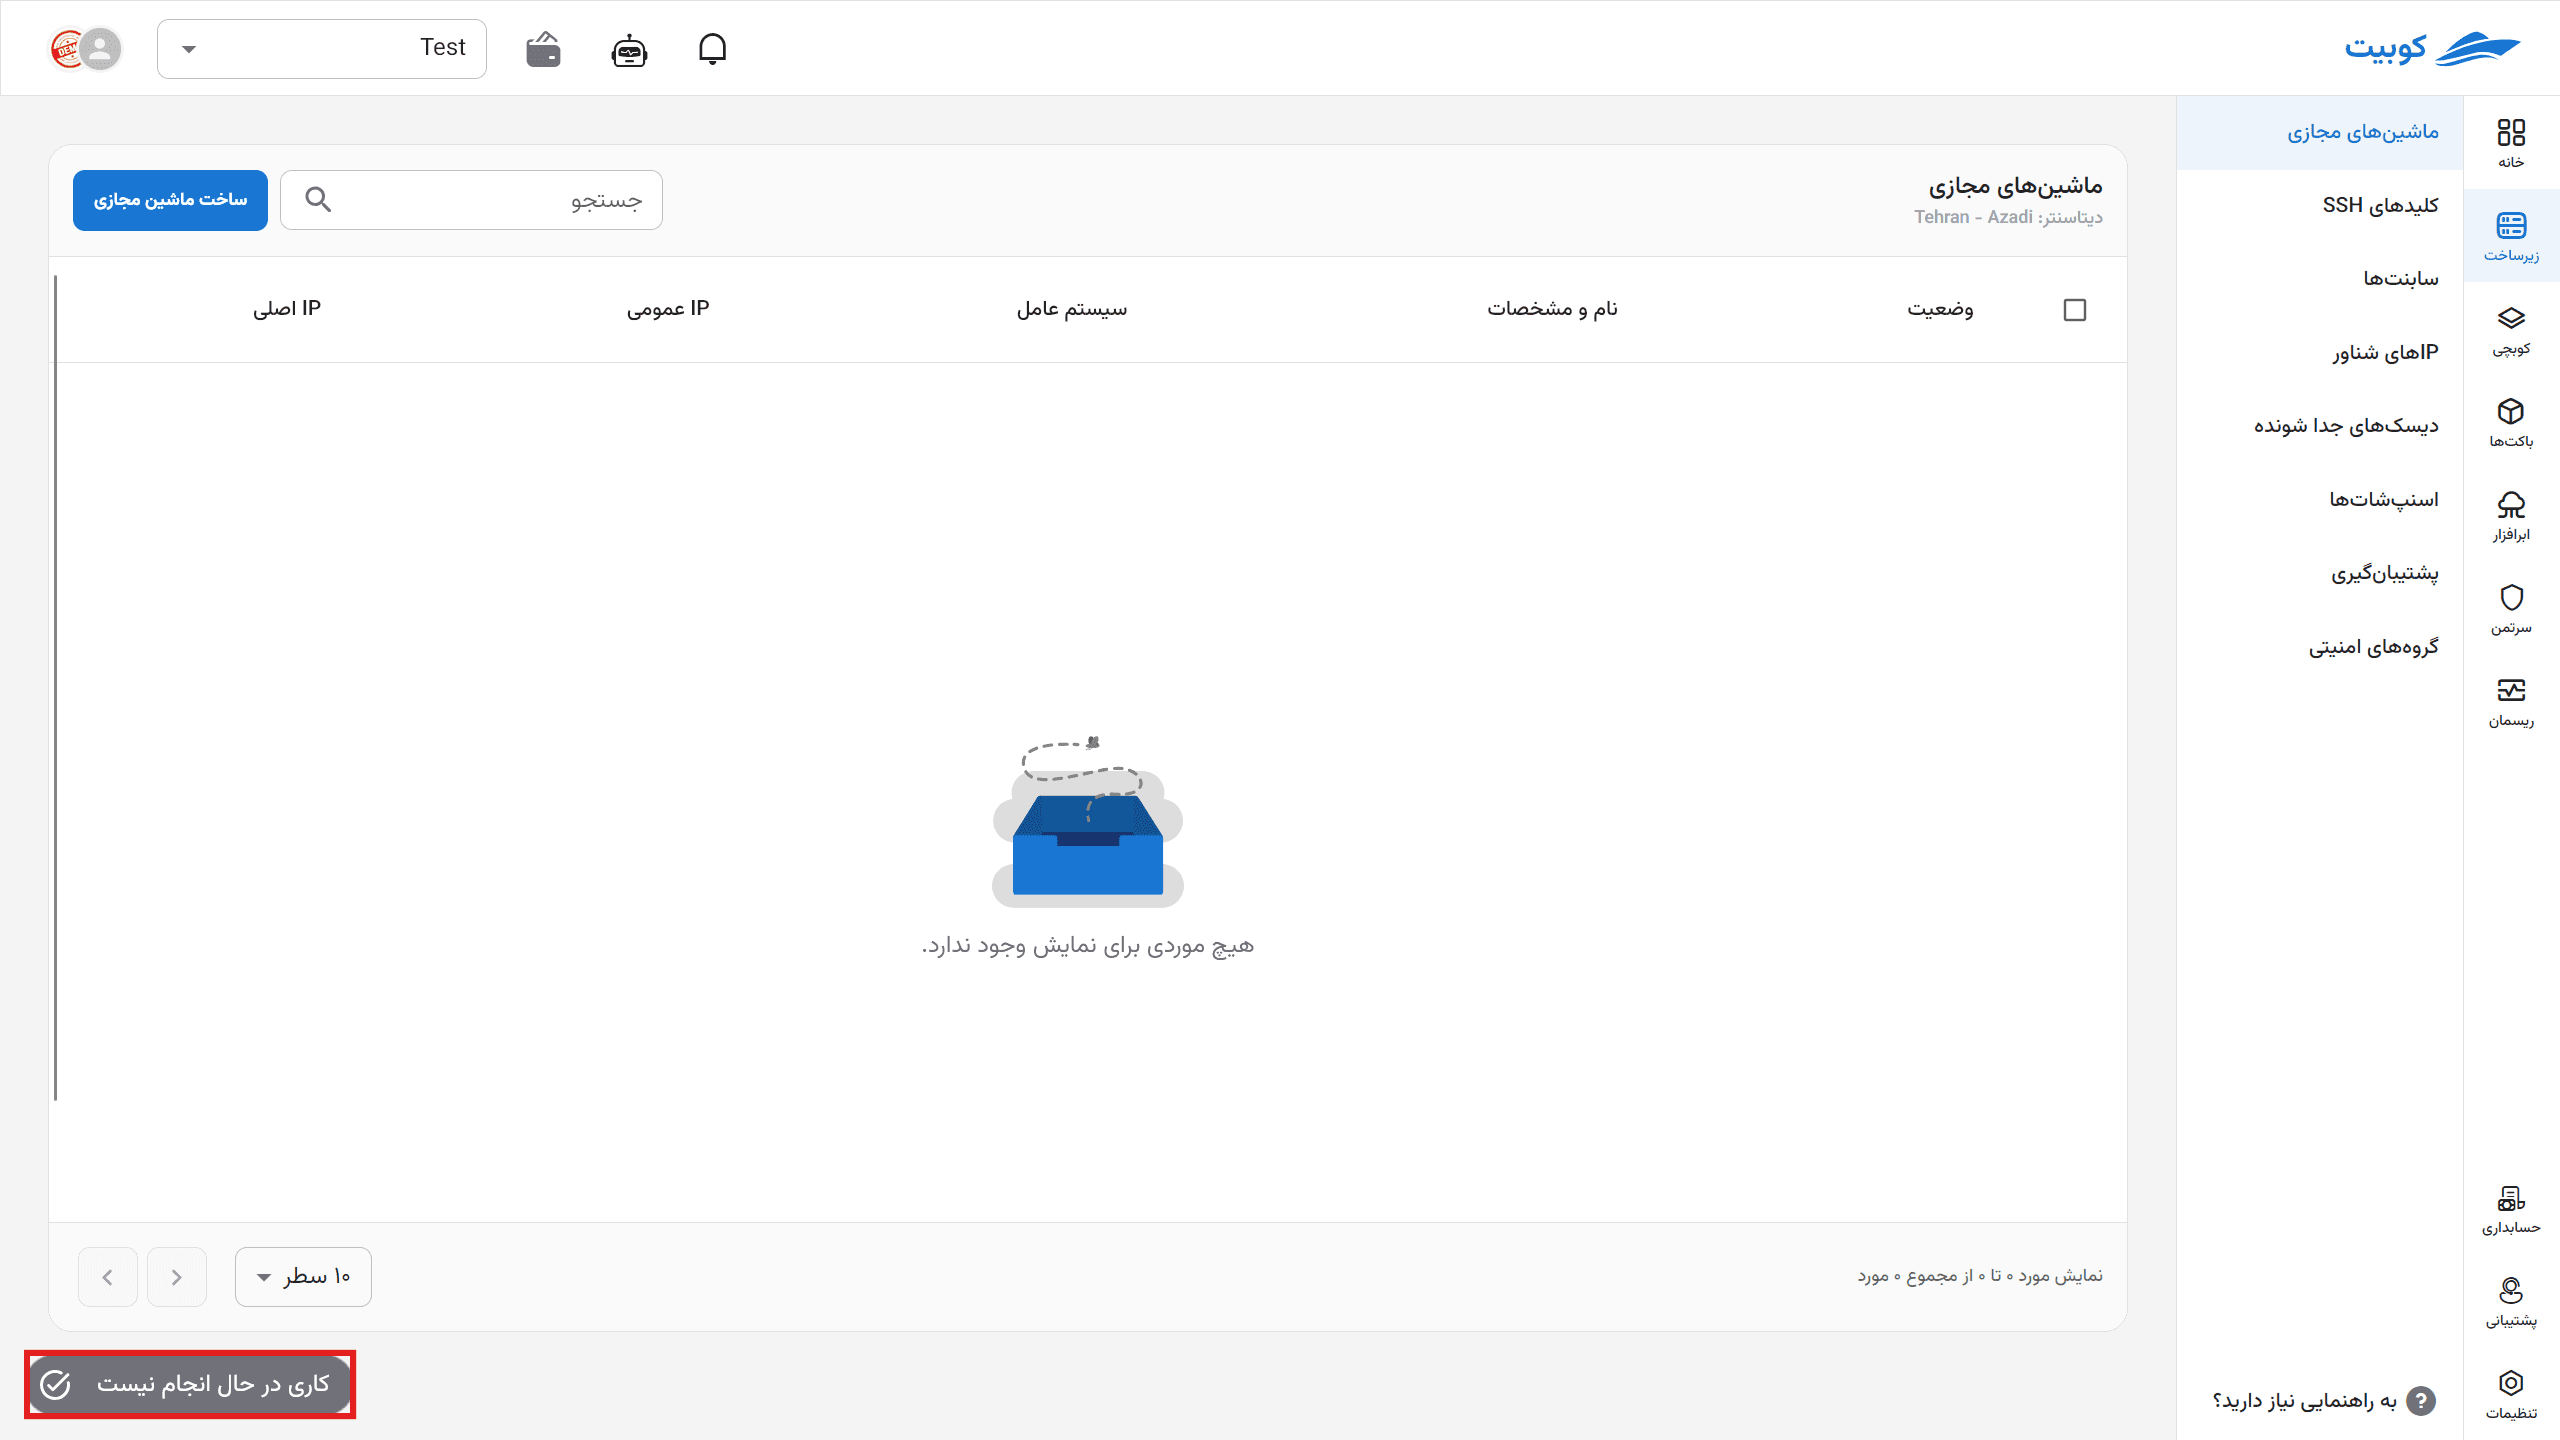The height and width of the screenshot is (1440, 2560).
Task: Open سابنت‌ها subnets menu item
Action: tap(2320, 279)
